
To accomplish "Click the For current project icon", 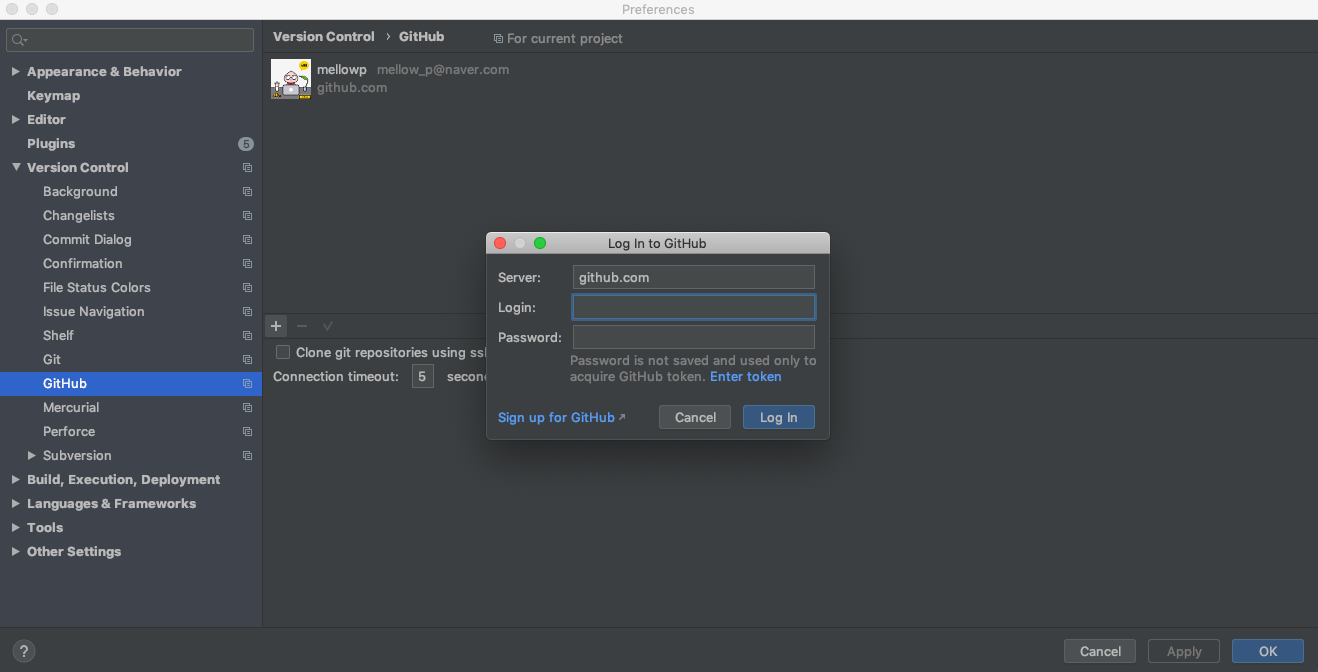I will pos(498,39).
